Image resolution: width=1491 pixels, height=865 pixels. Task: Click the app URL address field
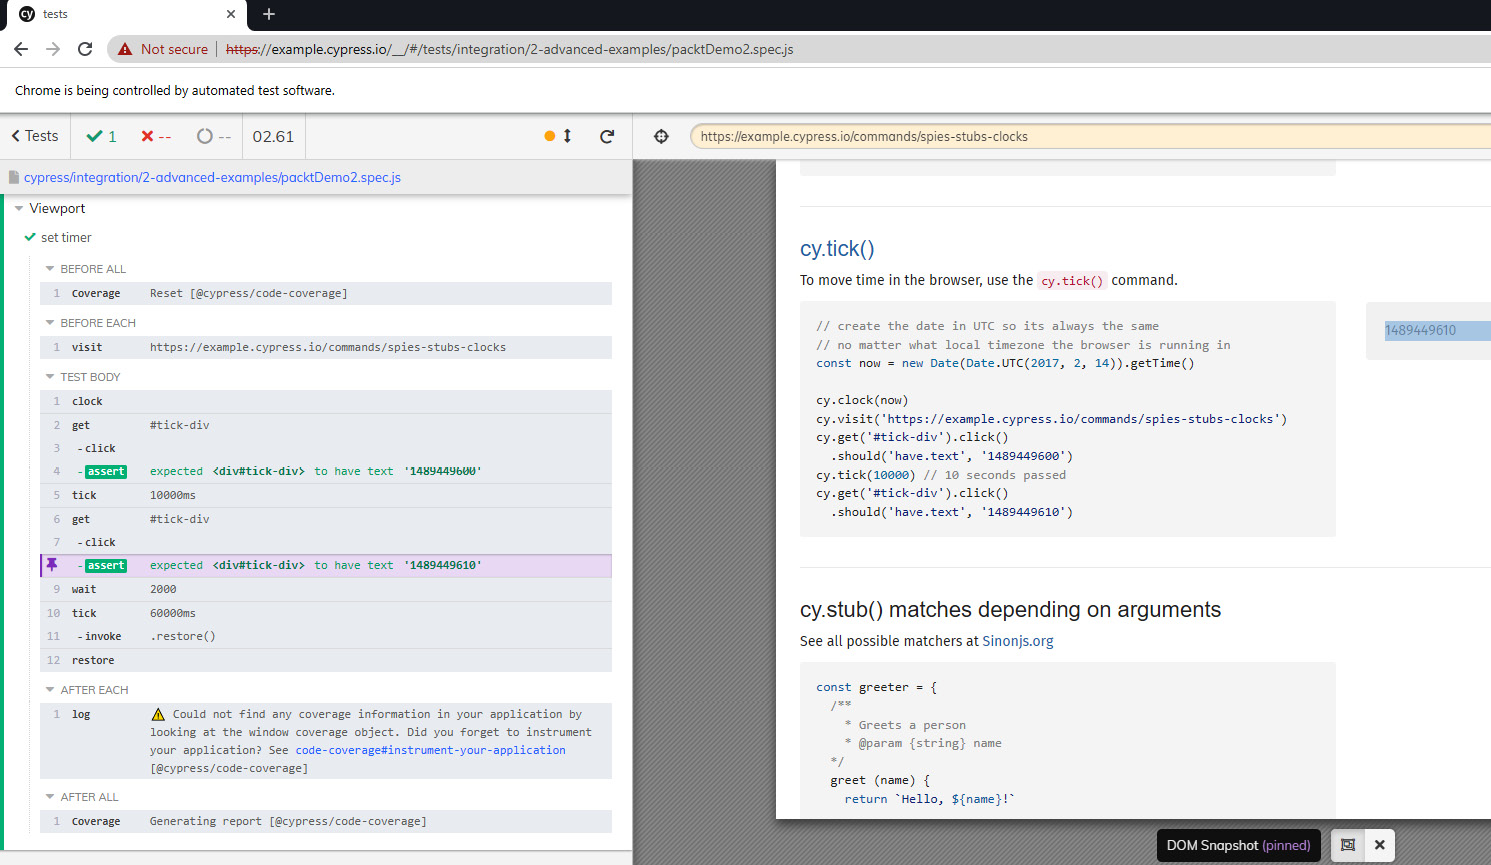pyautogui.click(x=1090, y=136)
